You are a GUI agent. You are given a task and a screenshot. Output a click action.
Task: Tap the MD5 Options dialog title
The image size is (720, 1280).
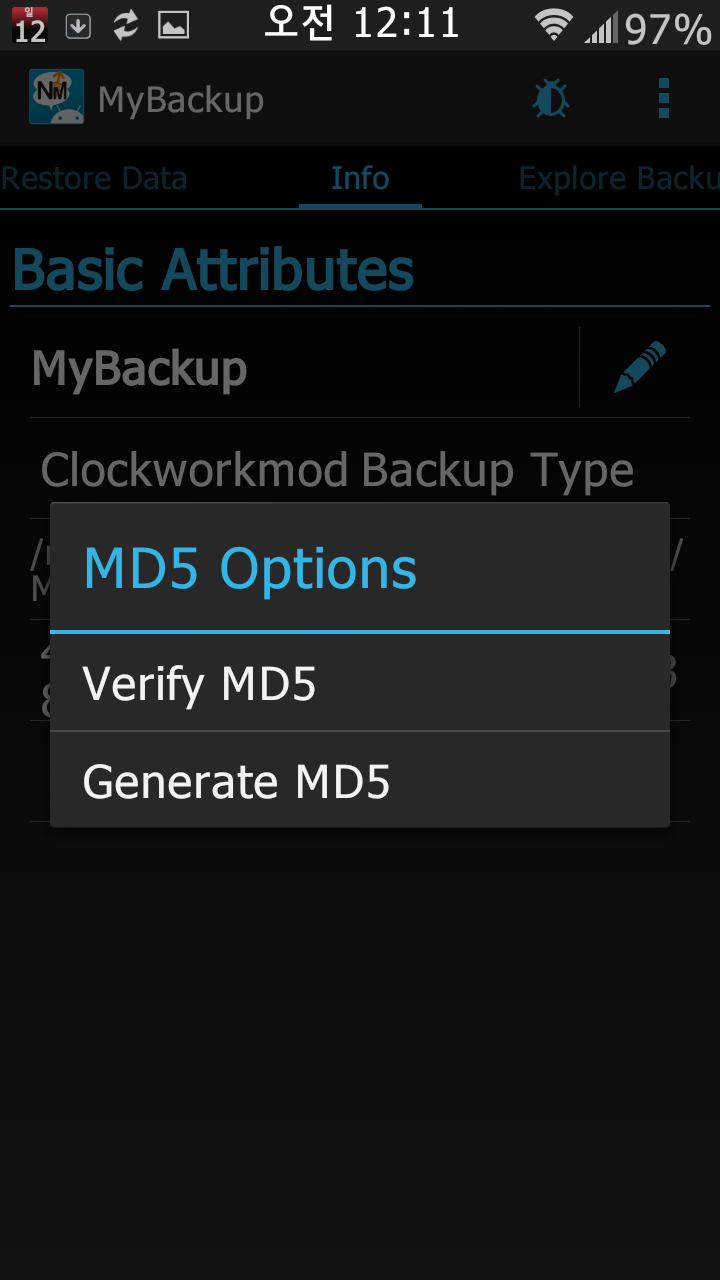(250, 568)
